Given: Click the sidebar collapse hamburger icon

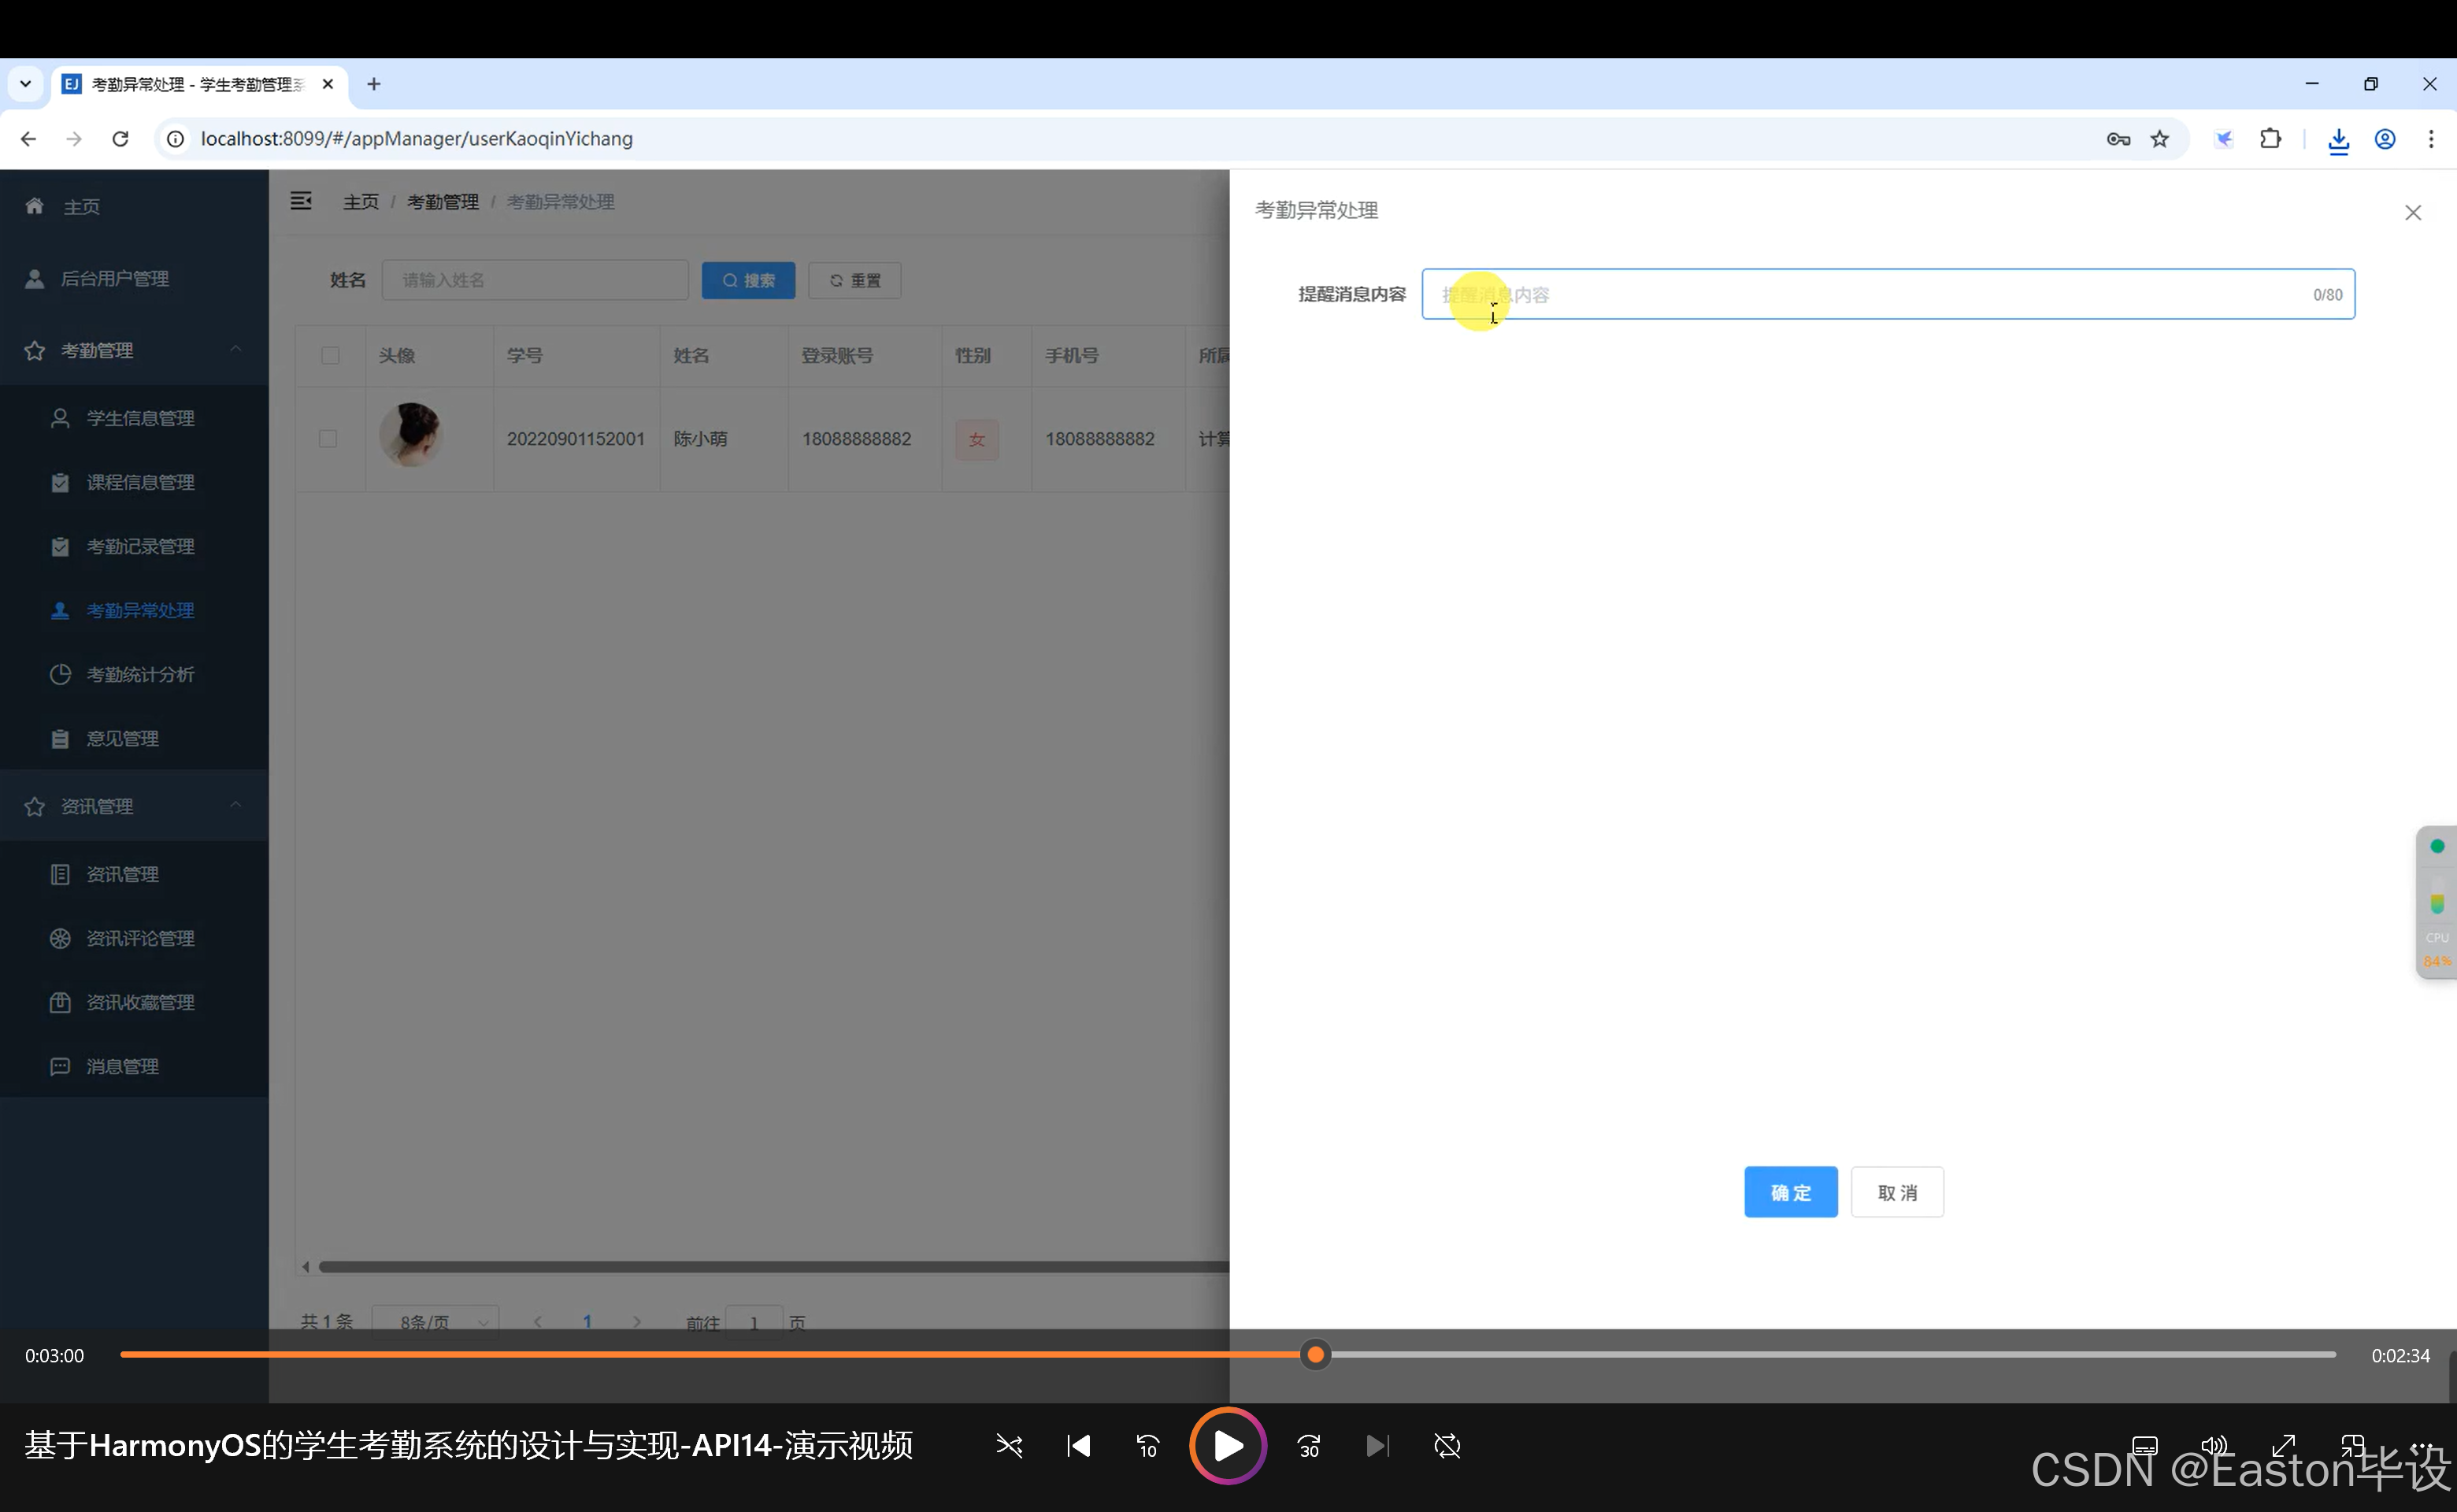Looking at the screenshot, I should click(x=301, y=201).
